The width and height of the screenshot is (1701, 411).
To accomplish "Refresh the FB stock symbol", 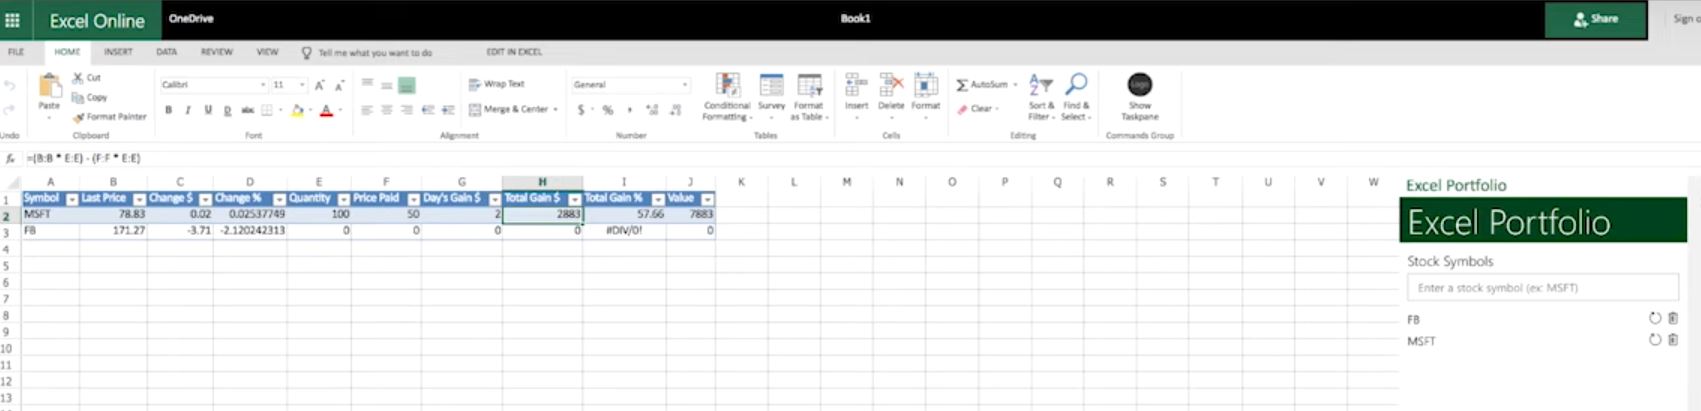I will [1655, 319].
